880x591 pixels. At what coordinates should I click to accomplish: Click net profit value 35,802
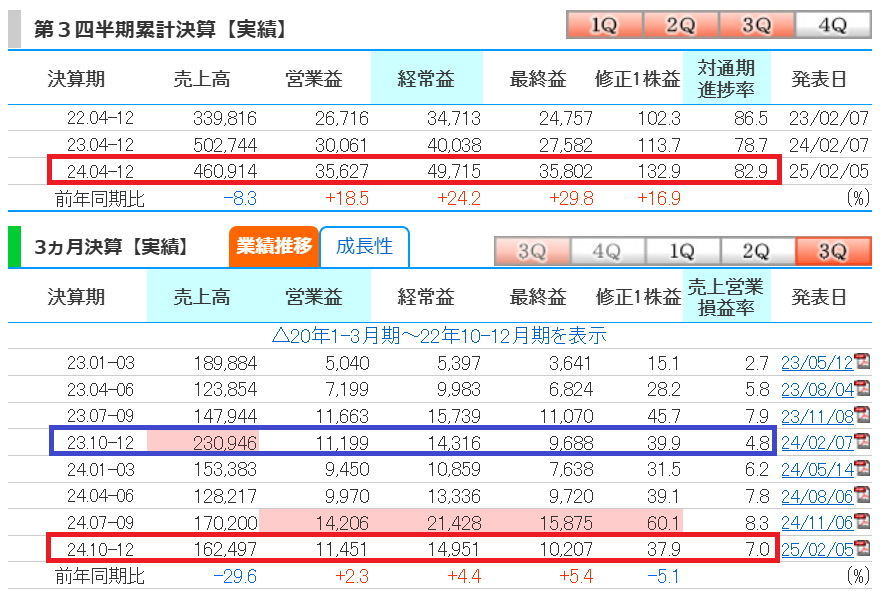[566, 171]
